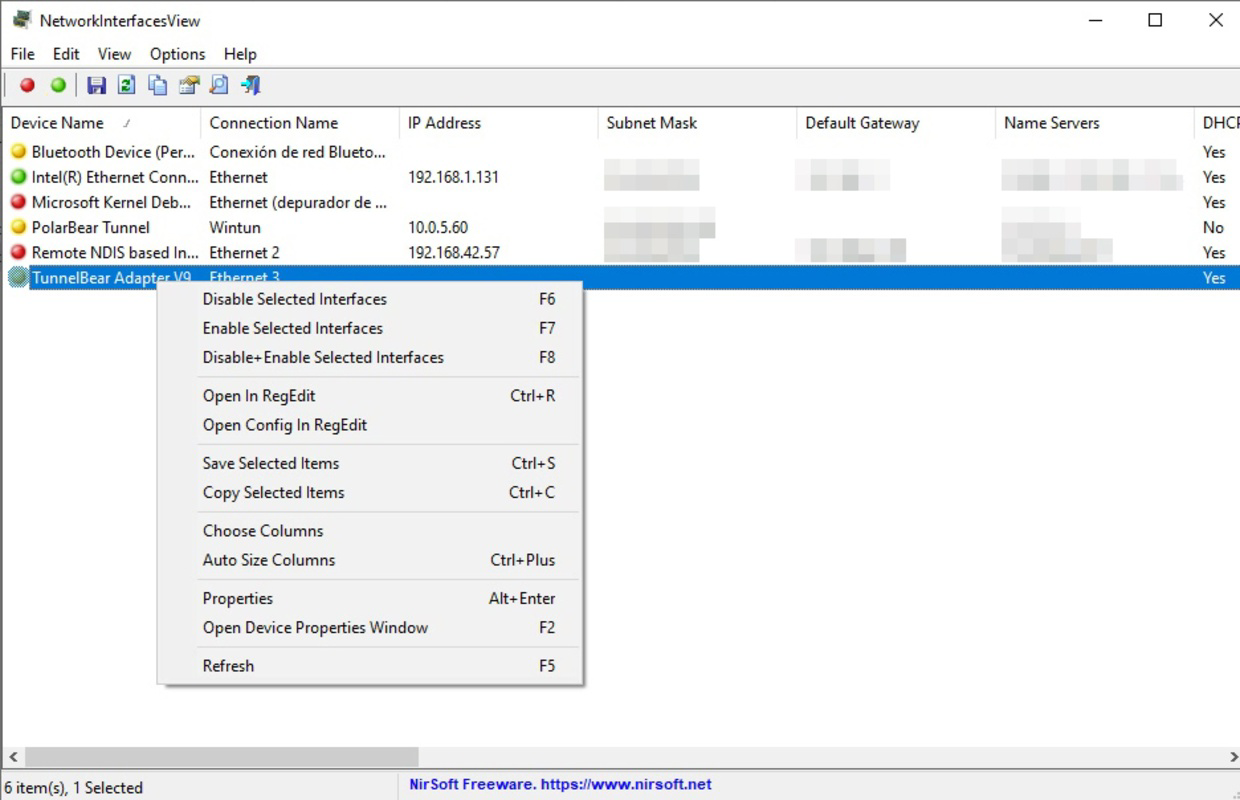Select Open Config In RegEdit
Viewport: 1240px width, 800px height.
point(370,425)
